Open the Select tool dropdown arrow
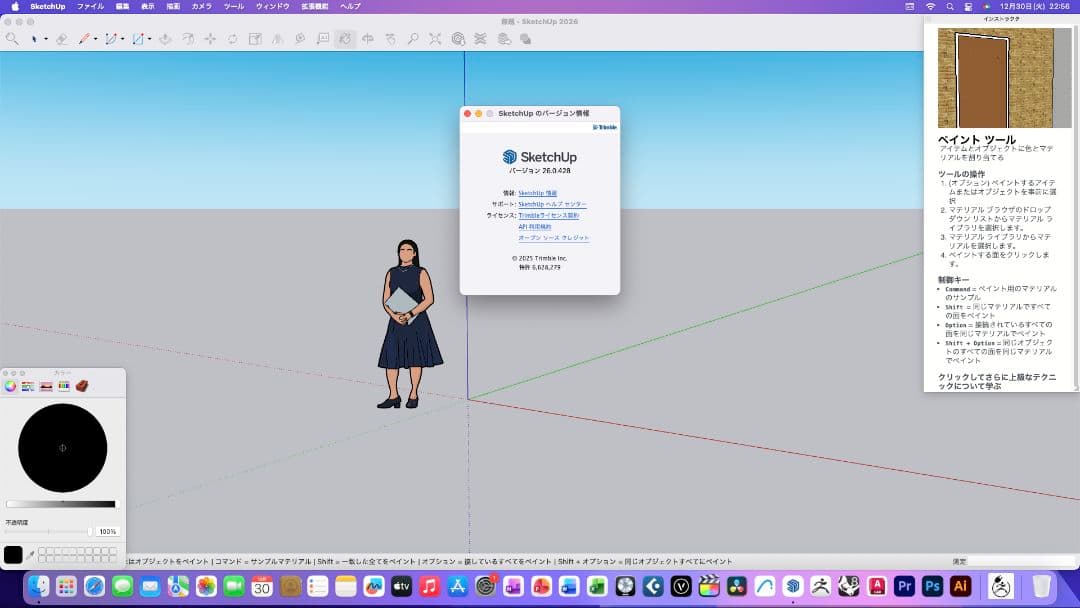The image size is (1080, 608). (45, 40)
